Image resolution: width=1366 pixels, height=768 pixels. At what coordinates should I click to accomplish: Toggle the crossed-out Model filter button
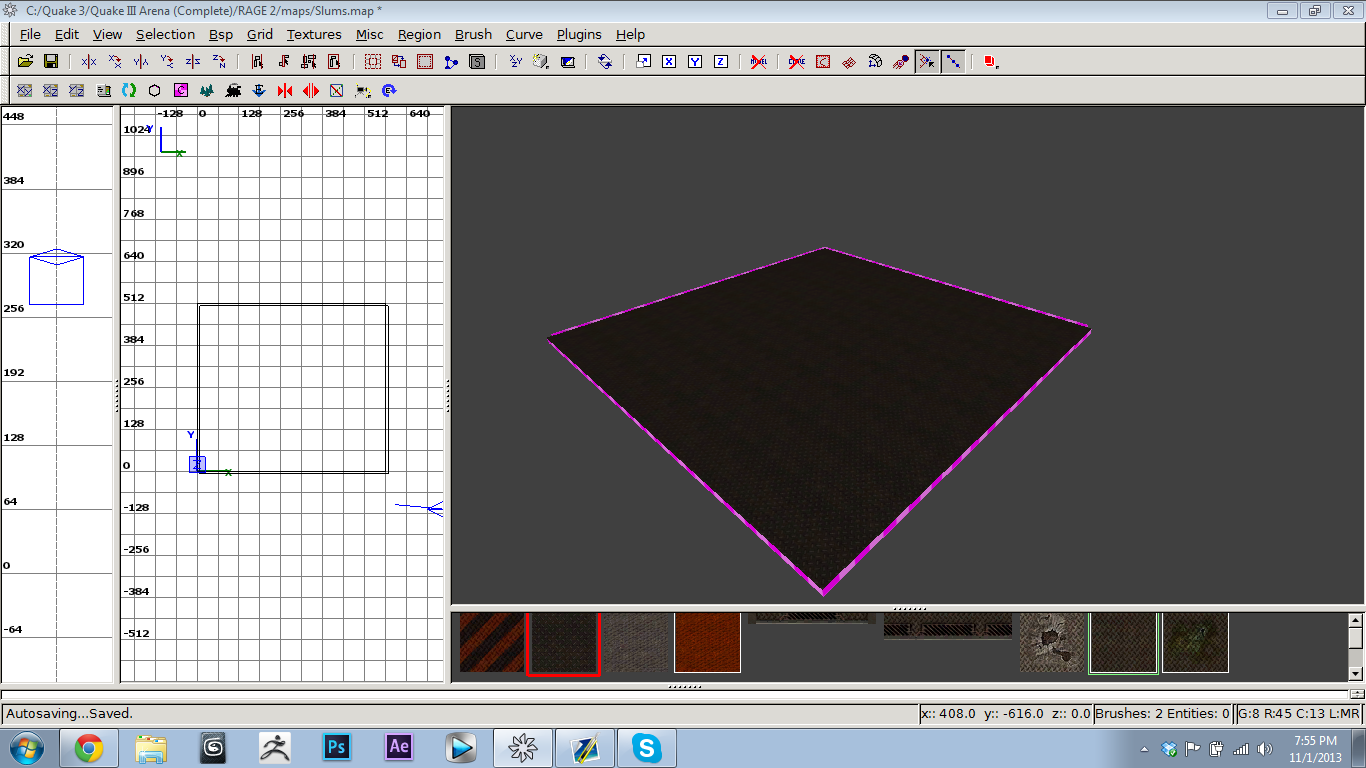tap(759, 61)
